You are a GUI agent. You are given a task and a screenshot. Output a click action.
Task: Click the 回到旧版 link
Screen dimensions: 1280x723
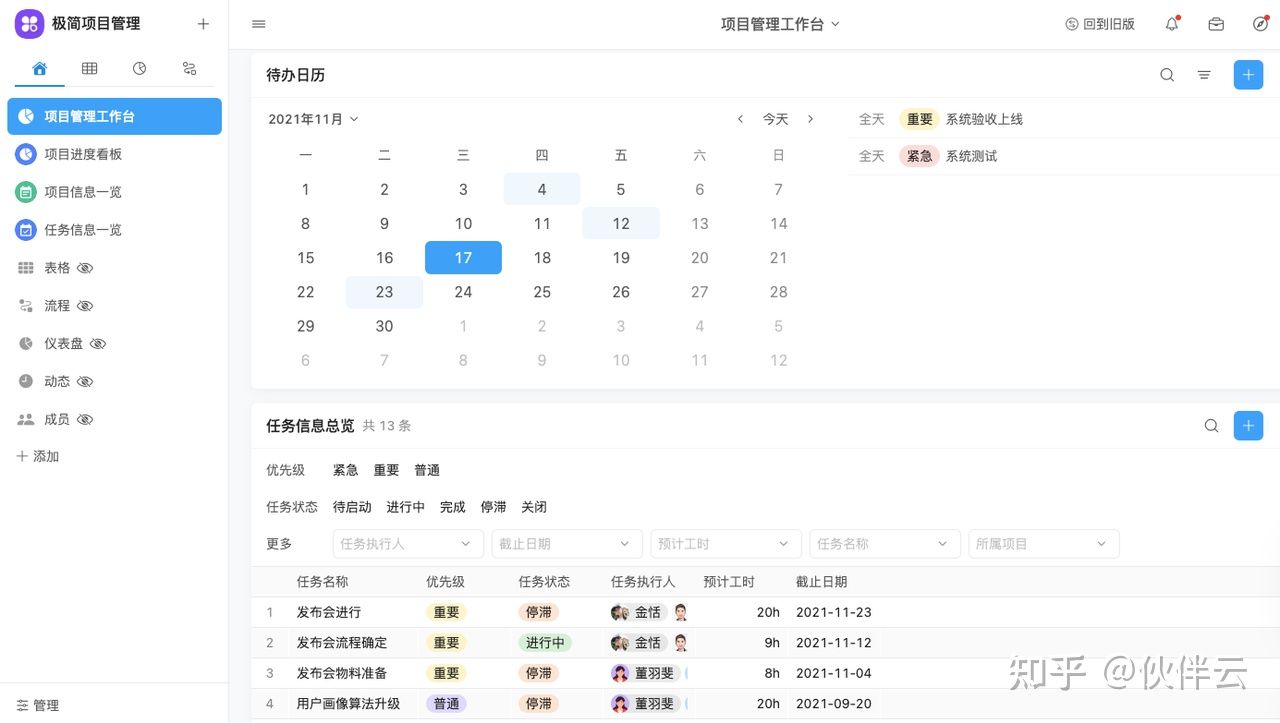[x=1100, y=24]
